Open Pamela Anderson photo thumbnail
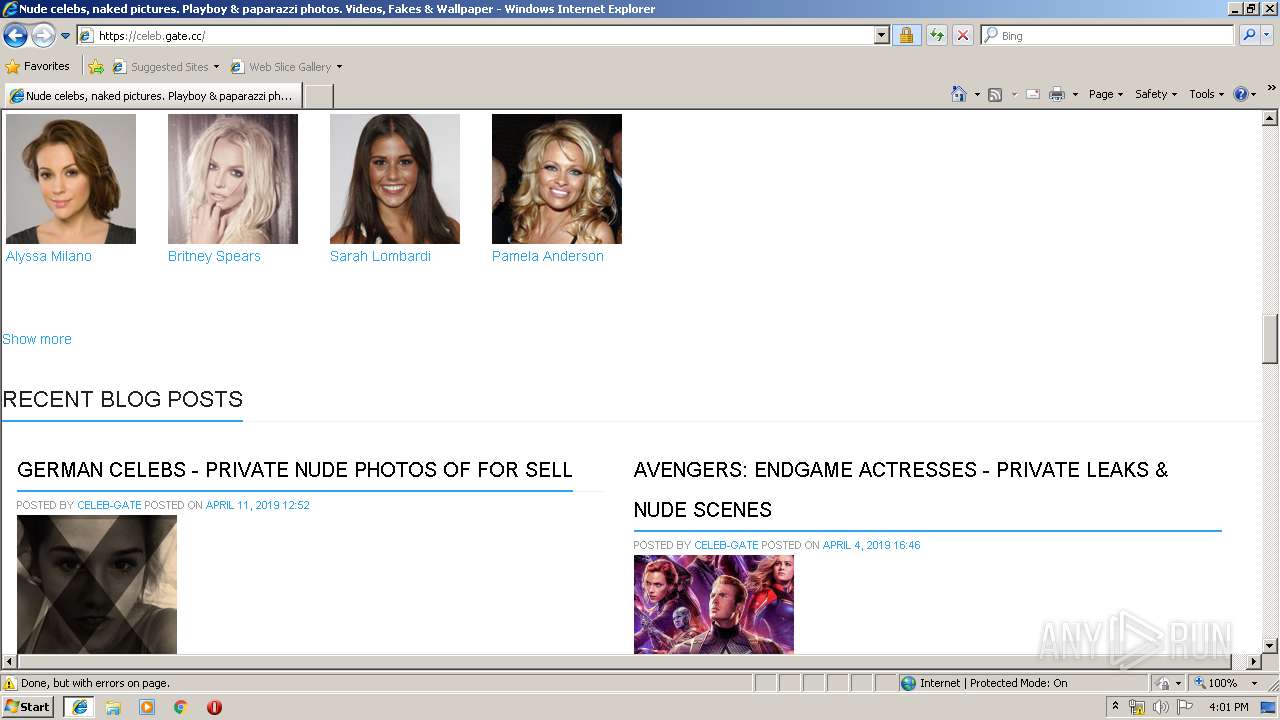The width and height of the screenshot is (1280, 720). pos(557,179)
